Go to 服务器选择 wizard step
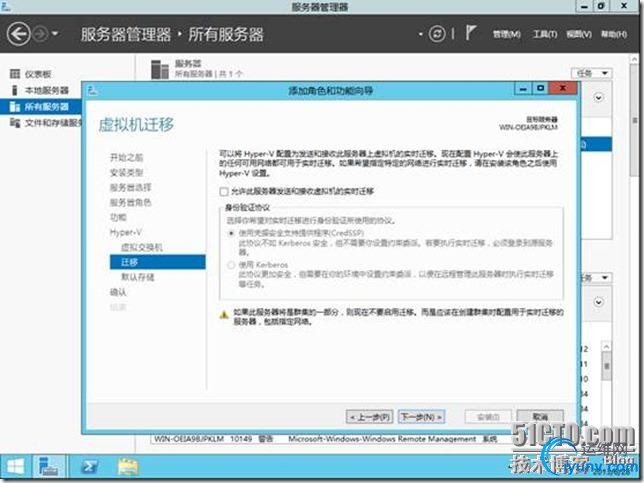The width and height of the screenshot is (644, 483). tap(131, 188)
